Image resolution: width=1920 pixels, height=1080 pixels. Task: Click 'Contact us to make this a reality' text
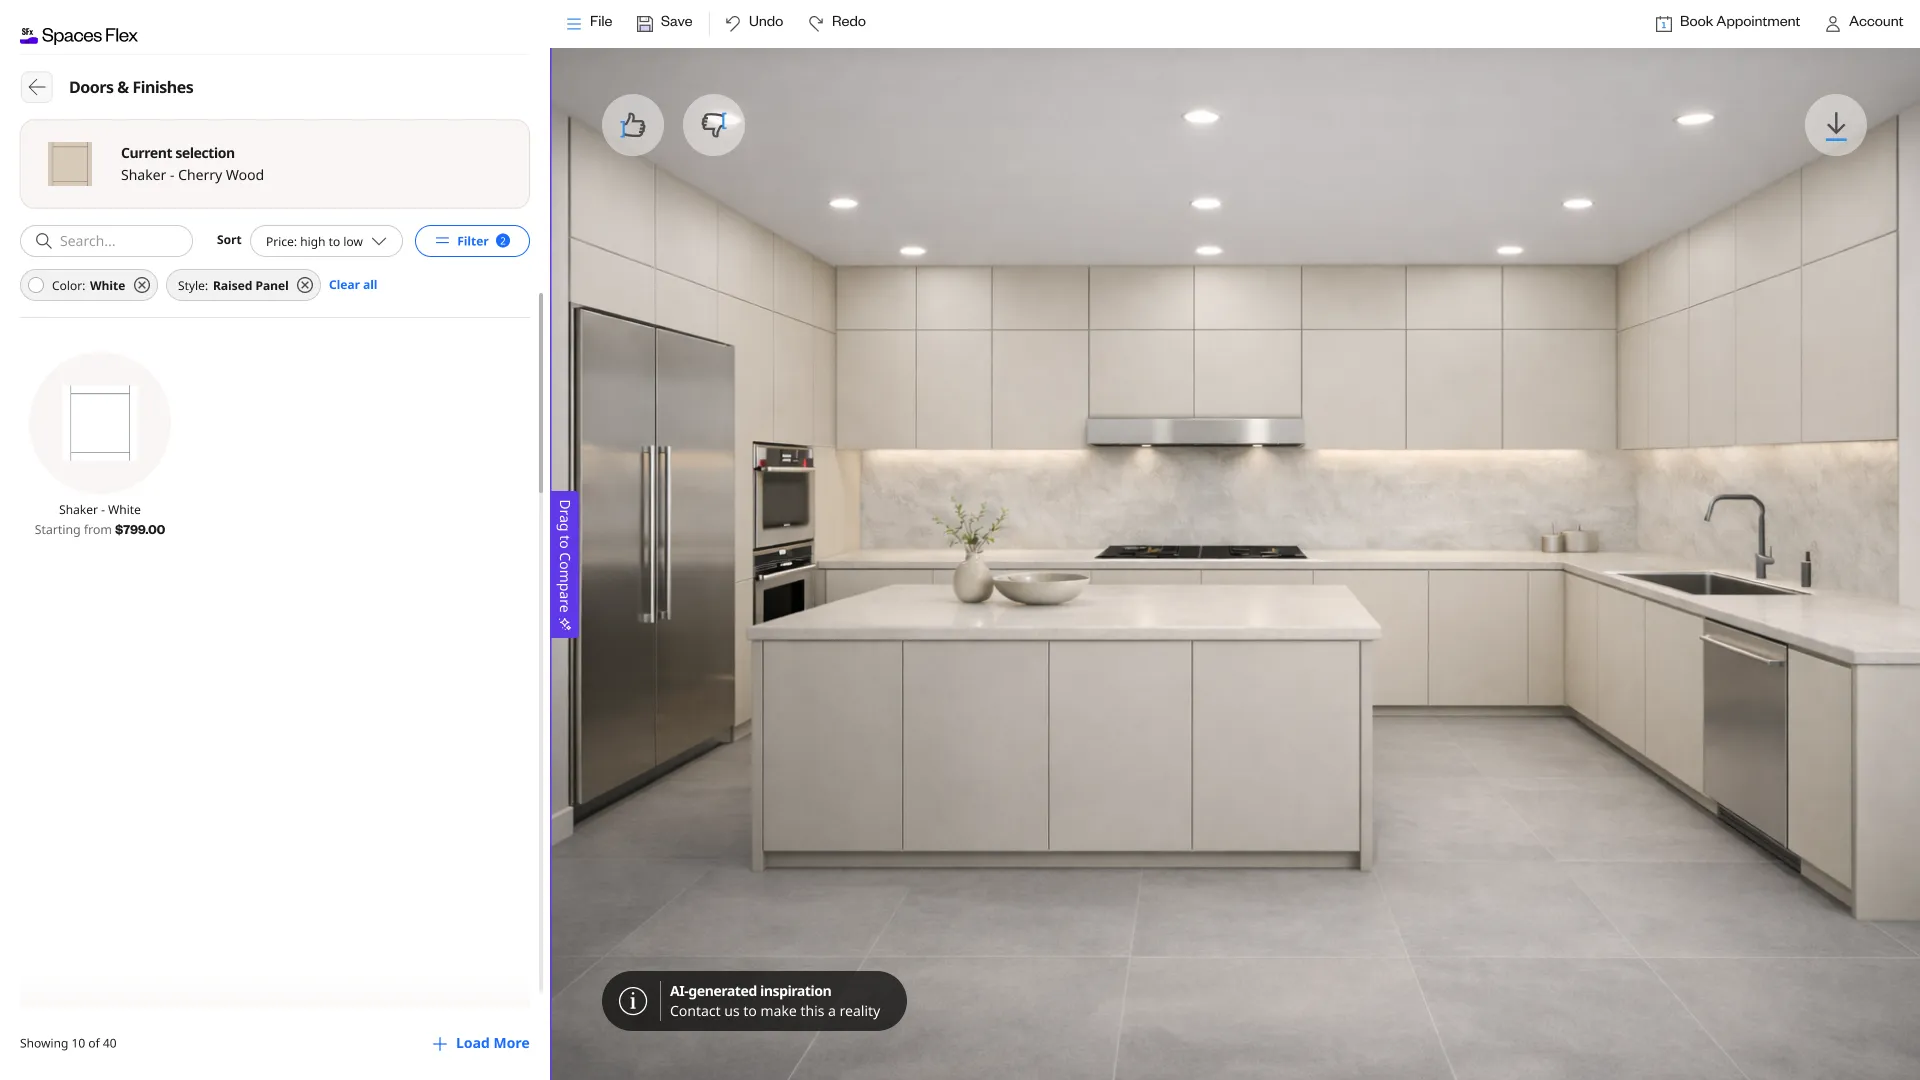click(x=775, y=1011)
